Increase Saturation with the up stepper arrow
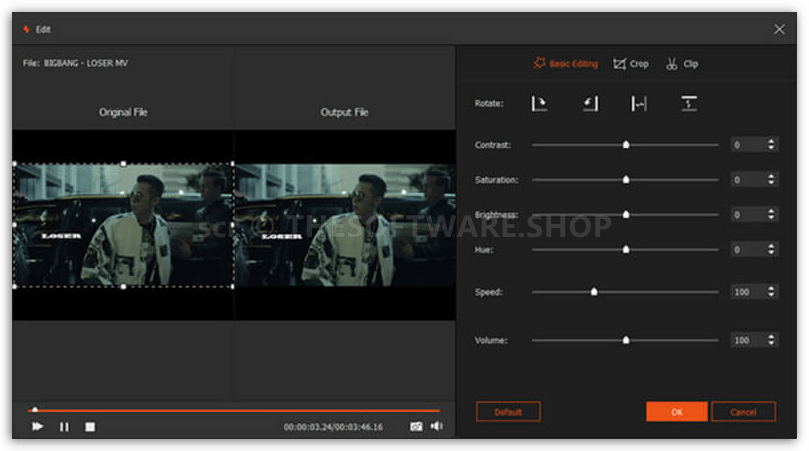809x451 pixels. (x=771, y=176)
